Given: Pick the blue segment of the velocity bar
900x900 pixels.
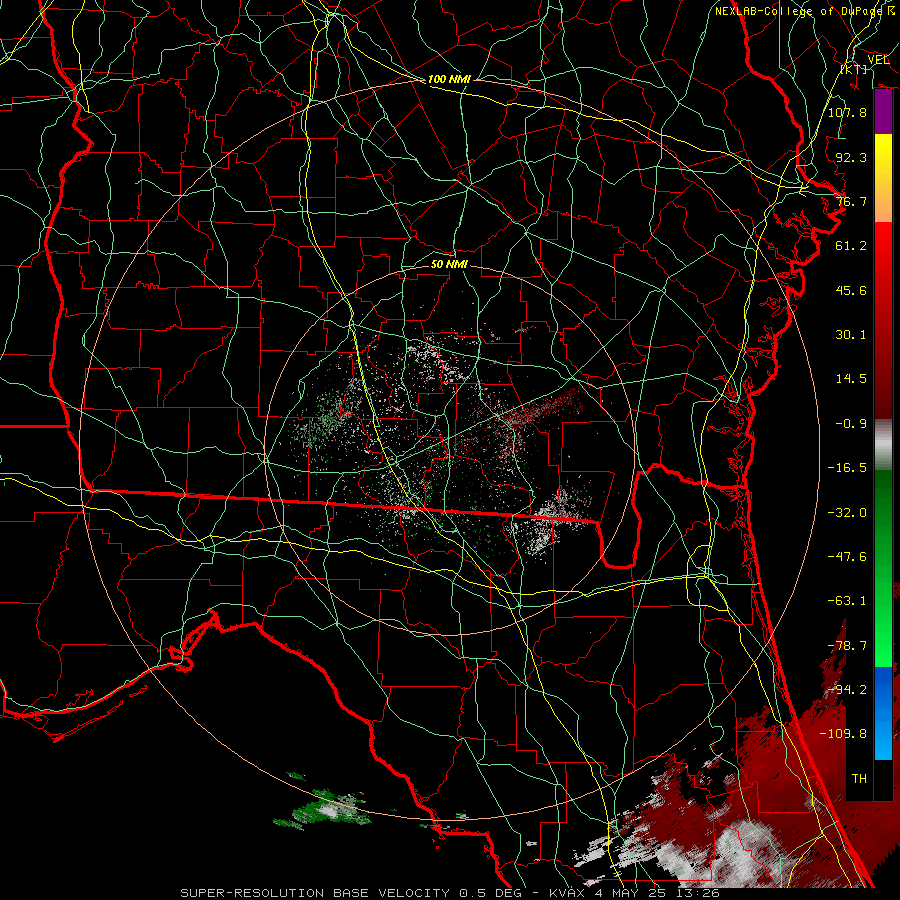Looking at the screenshot, I should (883, 713).
